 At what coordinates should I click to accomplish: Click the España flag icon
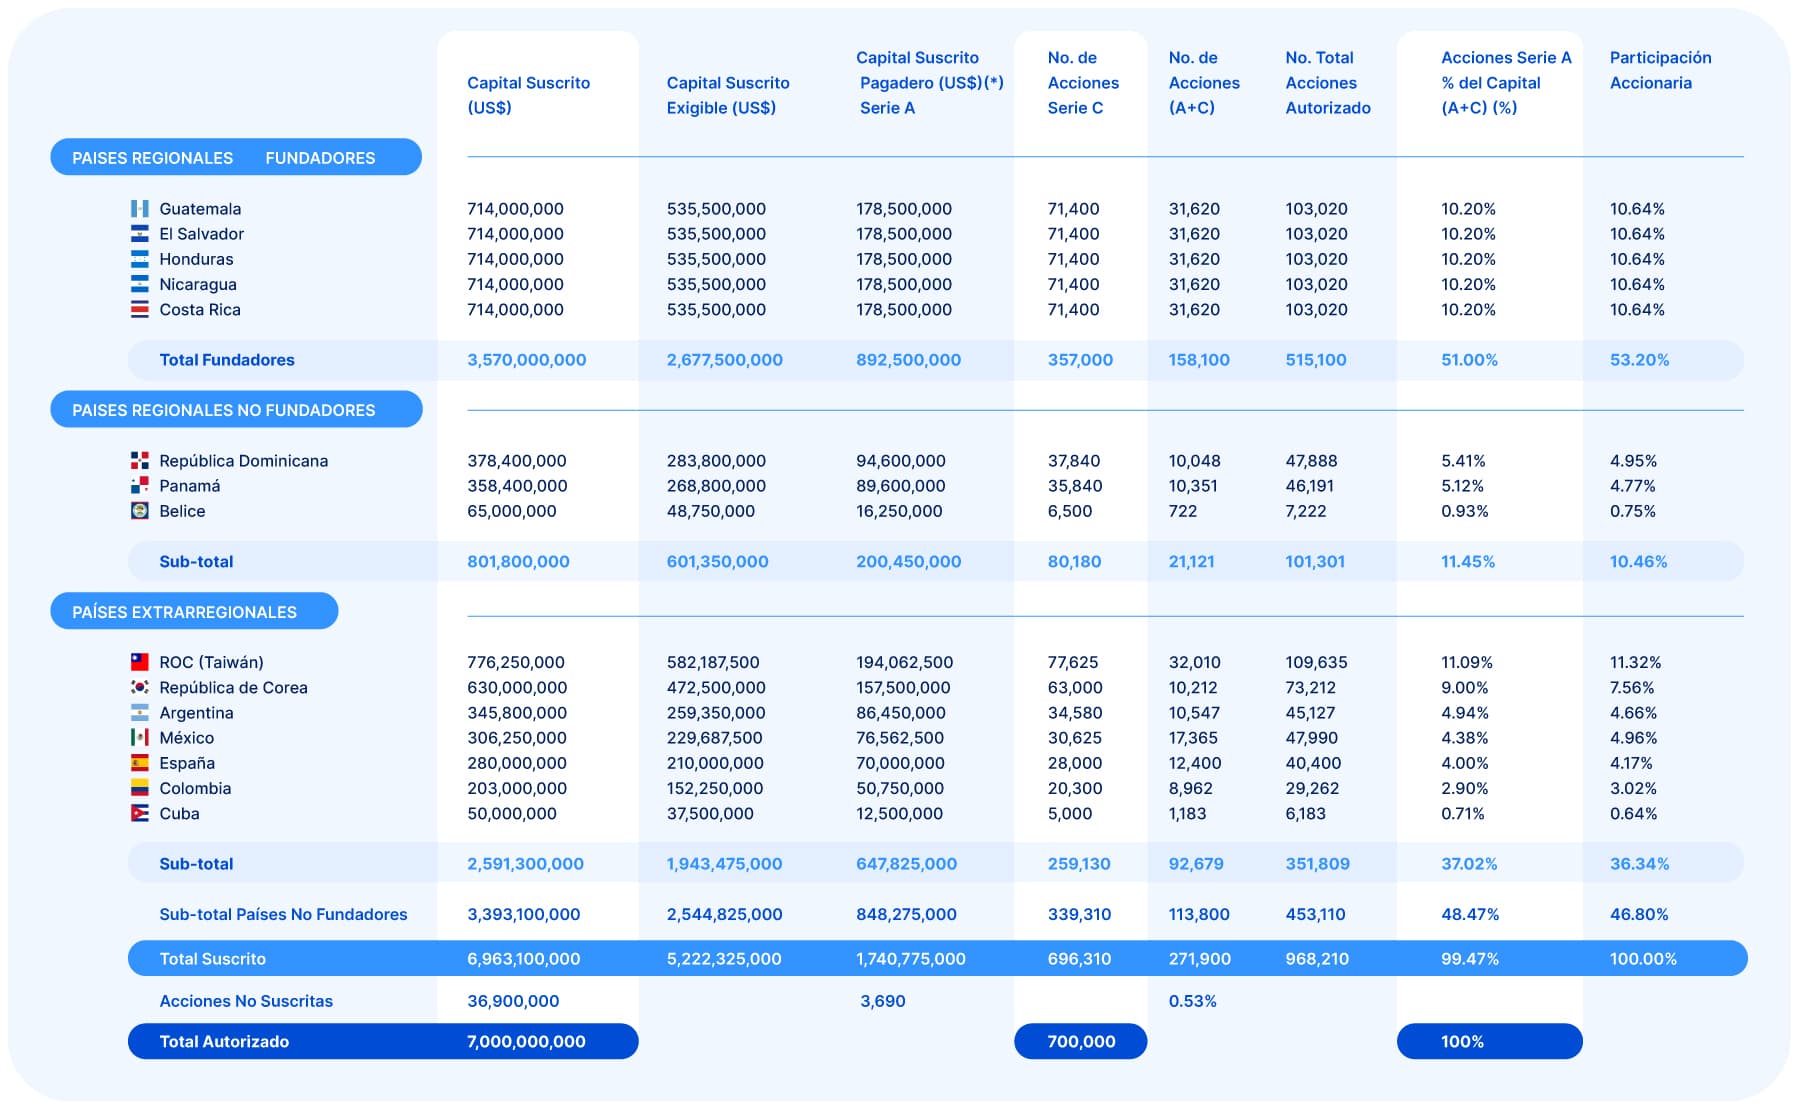tap(139, 763)
